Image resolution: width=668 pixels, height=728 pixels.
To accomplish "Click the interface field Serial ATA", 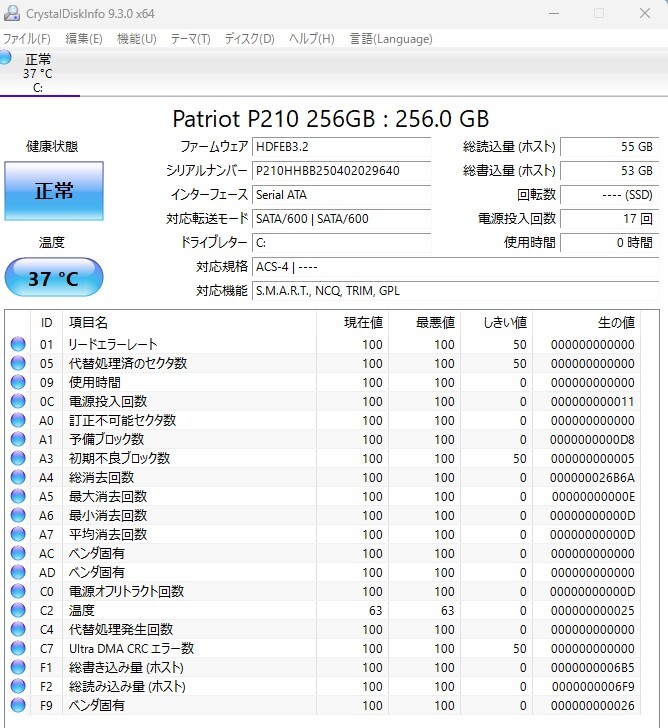I will (x=341, y=195).
